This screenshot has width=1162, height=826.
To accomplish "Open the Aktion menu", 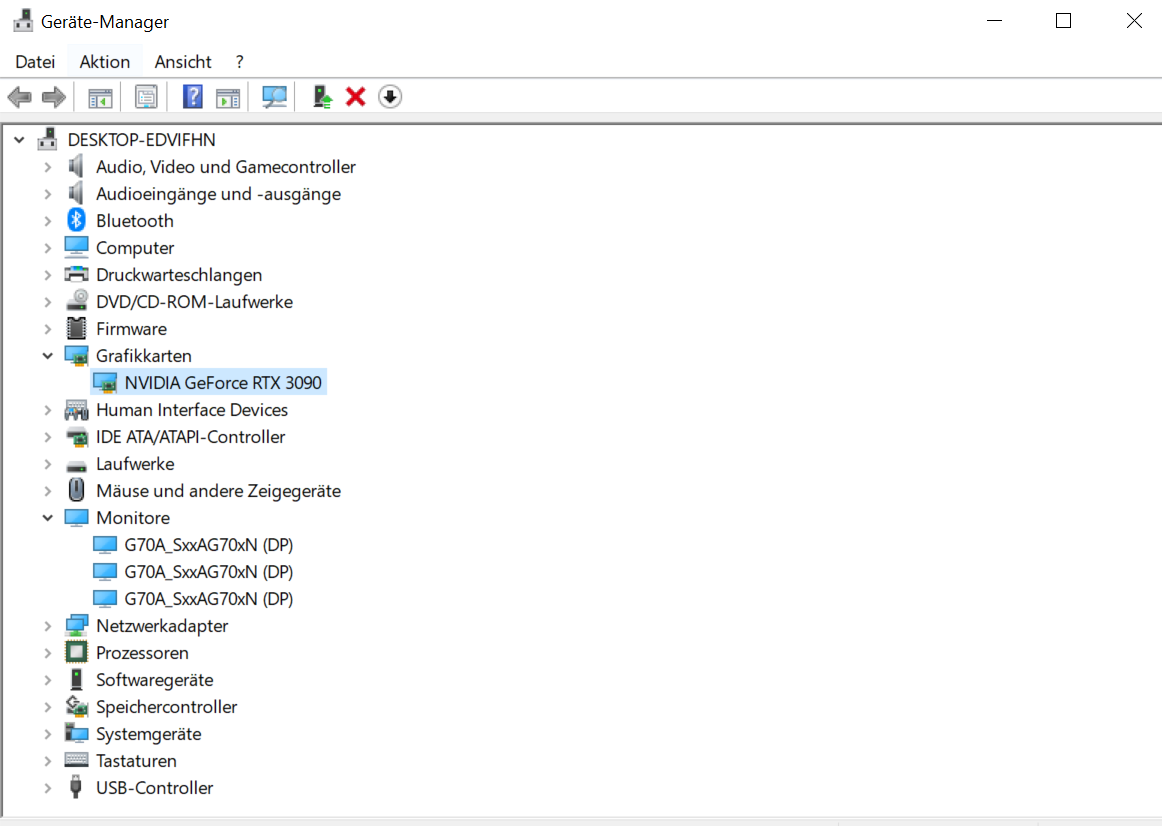I will point(104,61).
